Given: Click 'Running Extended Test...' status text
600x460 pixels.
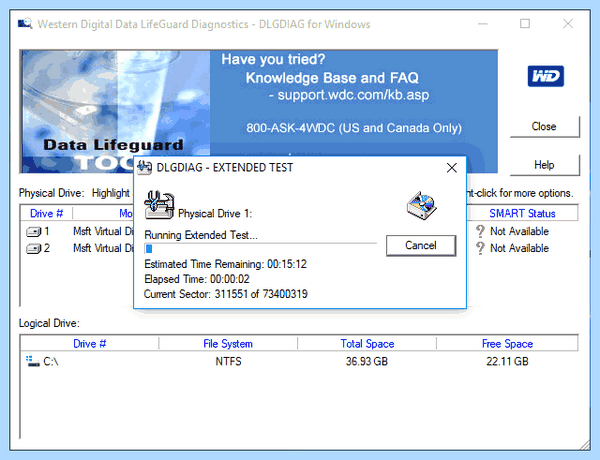Looking at the screenshot, I should tap(201, 235).
